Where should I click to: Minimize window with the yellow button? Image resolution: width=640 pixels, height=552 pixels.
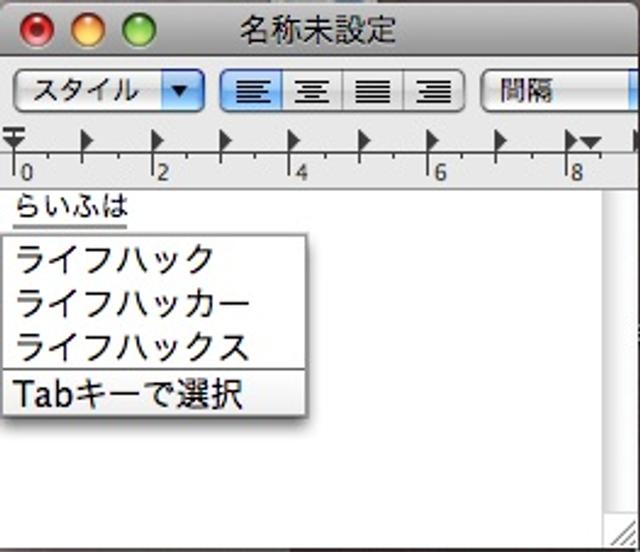pos(88,30)
